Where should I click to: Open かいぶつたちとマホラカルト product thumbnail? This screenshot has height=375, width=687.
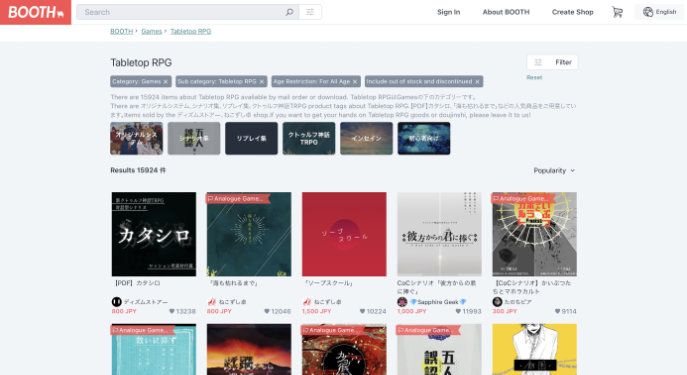(535, 234)
